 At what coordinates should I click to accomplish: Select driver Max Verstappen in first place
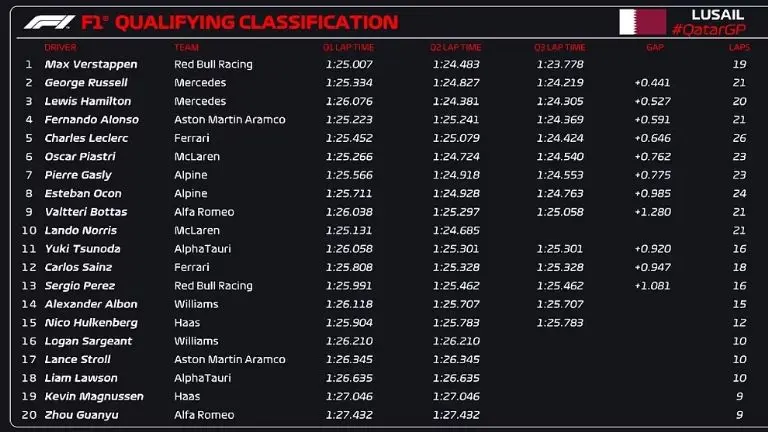[91, 64]
